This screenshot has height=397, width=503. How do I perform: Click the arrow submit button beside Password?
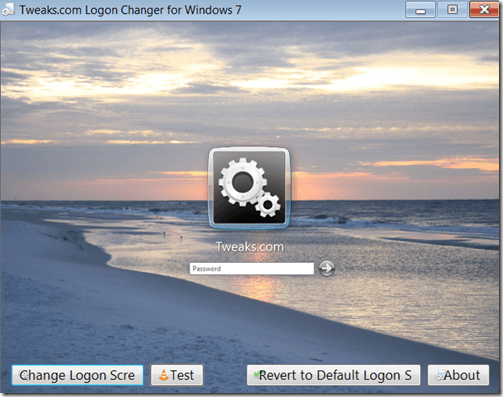(x=326, y=268)
